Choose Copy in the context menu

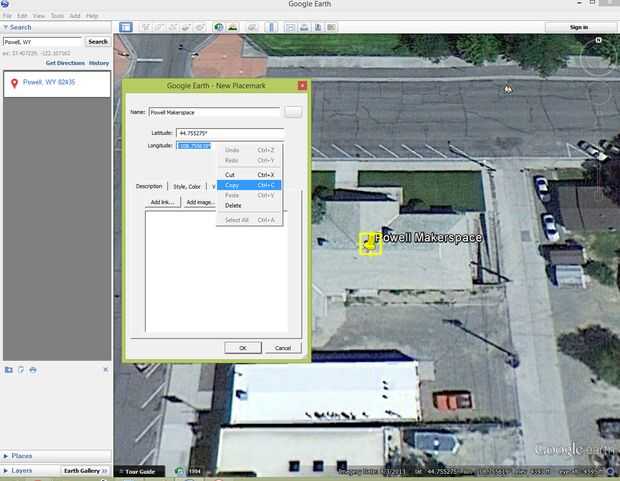coord(249,185)
